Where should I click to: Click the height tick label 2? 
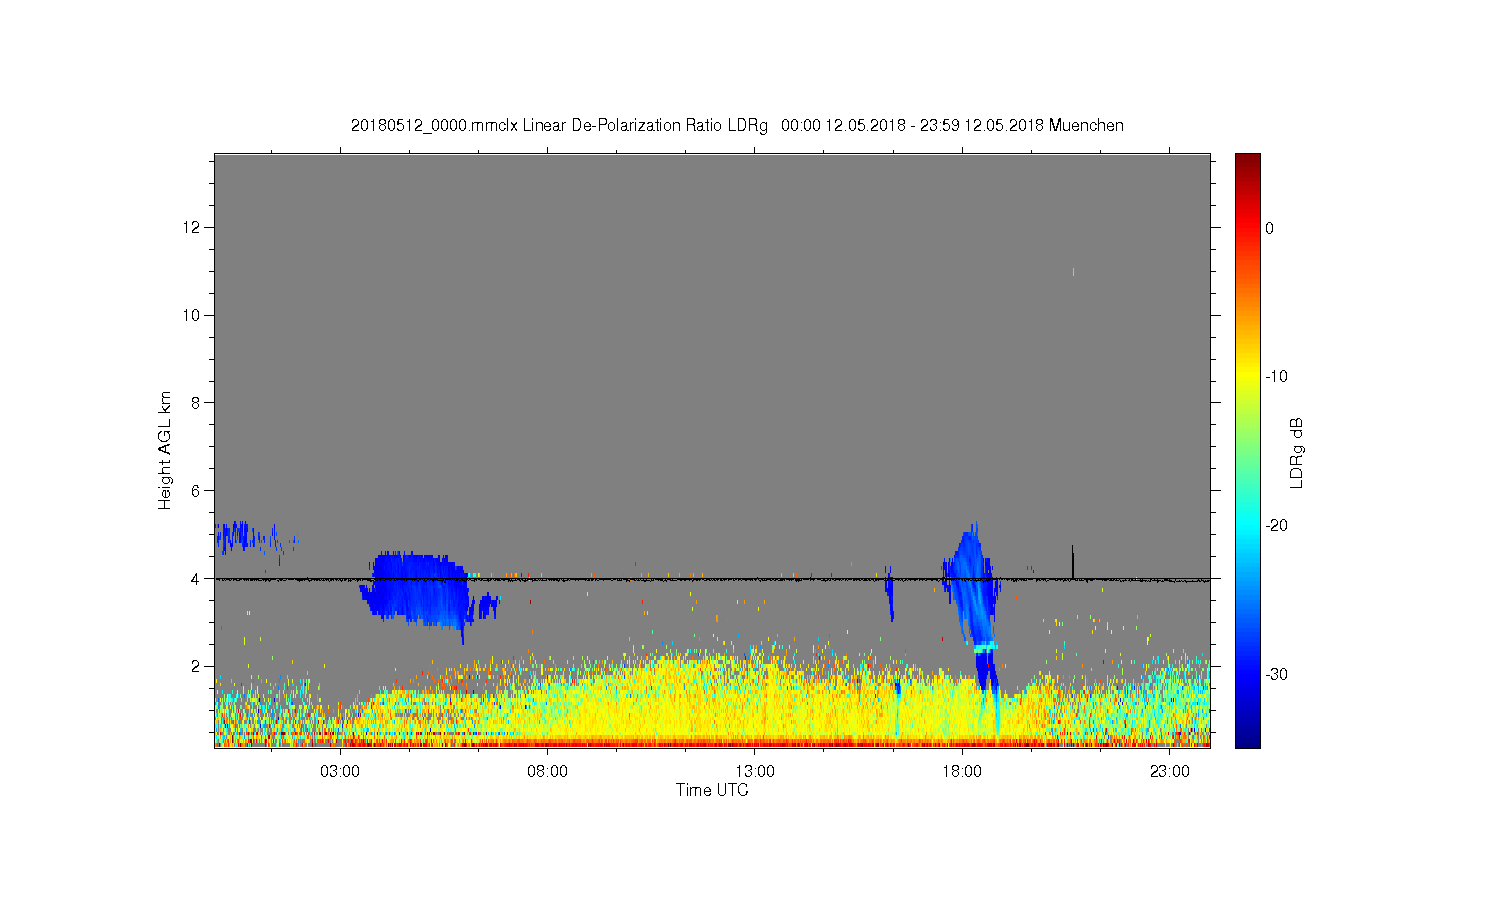[196, 666]
